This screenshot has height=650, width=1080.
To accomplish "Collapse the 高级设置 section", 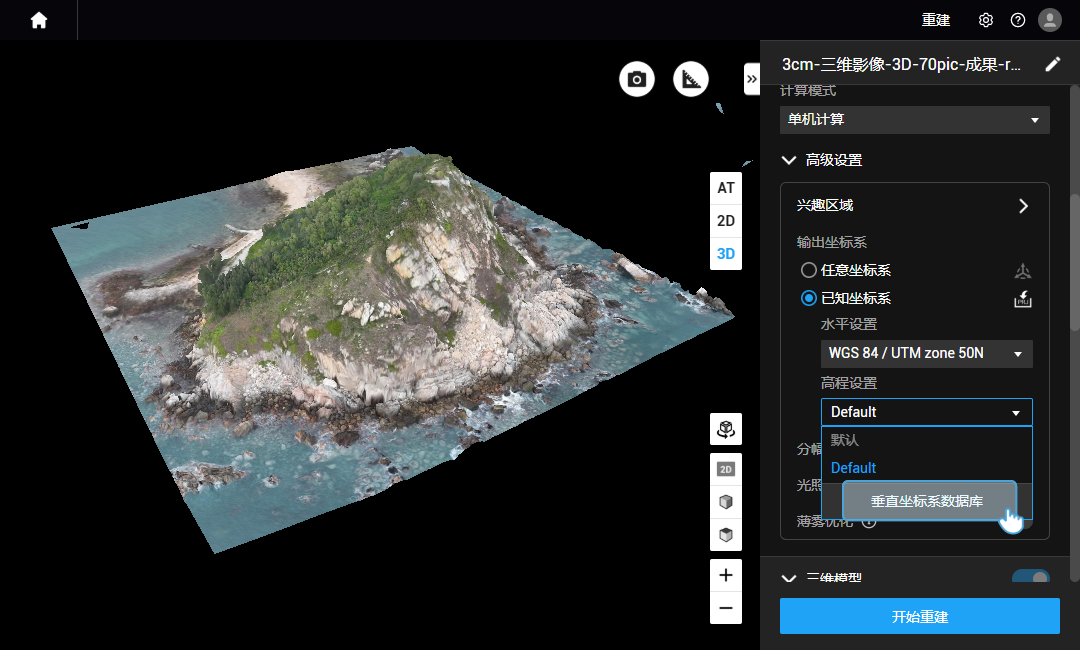I will tap(789, 160).
